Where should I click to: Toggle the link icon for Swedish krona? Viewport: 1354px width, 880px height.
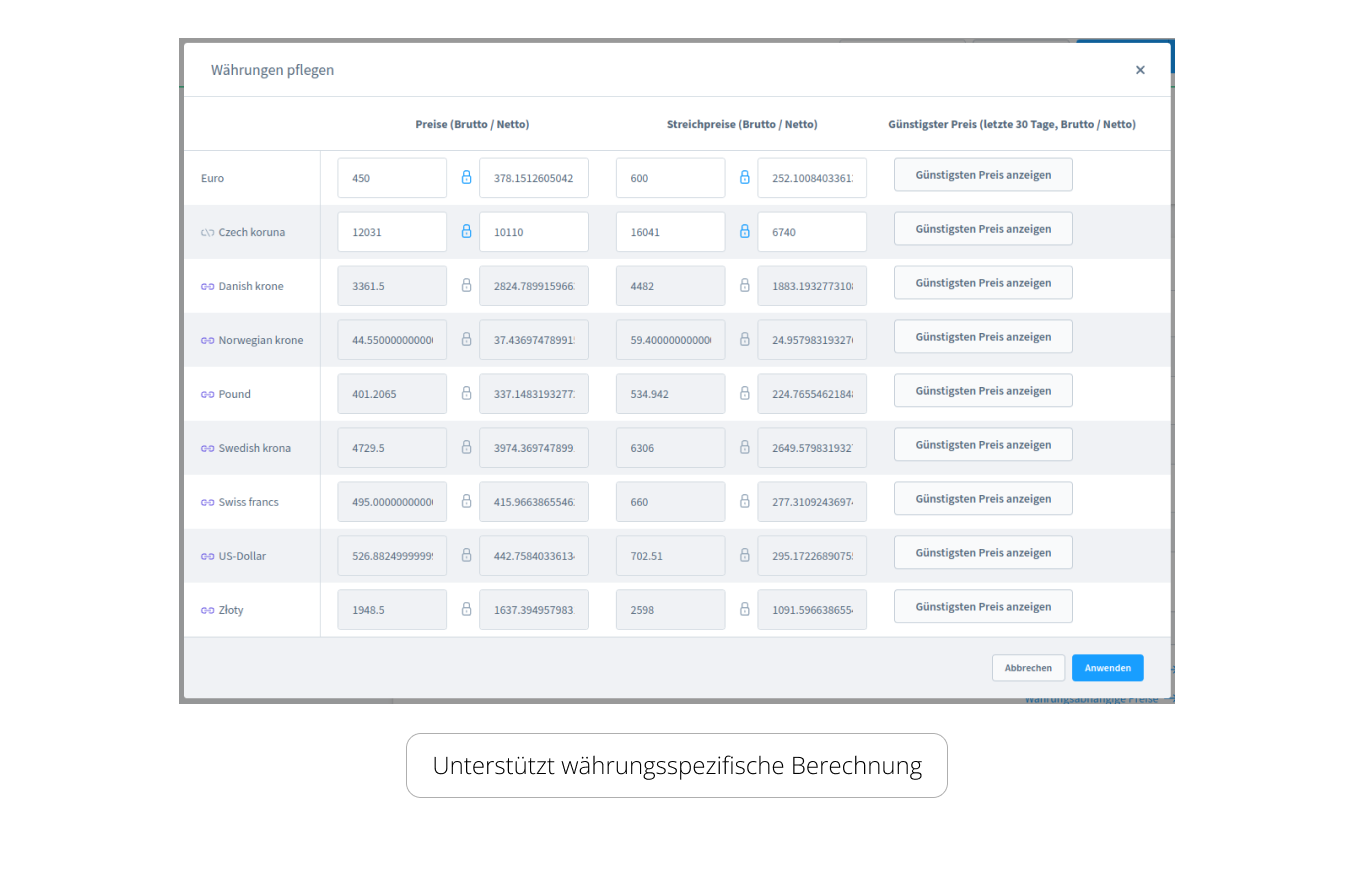(207, 449)
